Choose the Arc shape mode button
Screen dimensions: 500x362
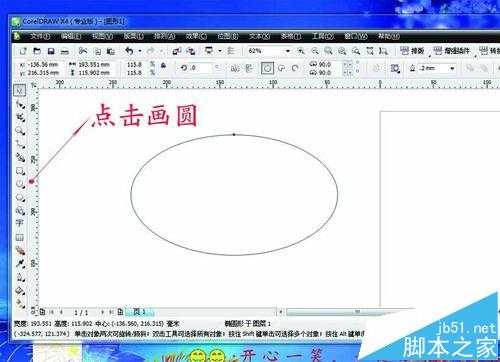tap(295, 68)
